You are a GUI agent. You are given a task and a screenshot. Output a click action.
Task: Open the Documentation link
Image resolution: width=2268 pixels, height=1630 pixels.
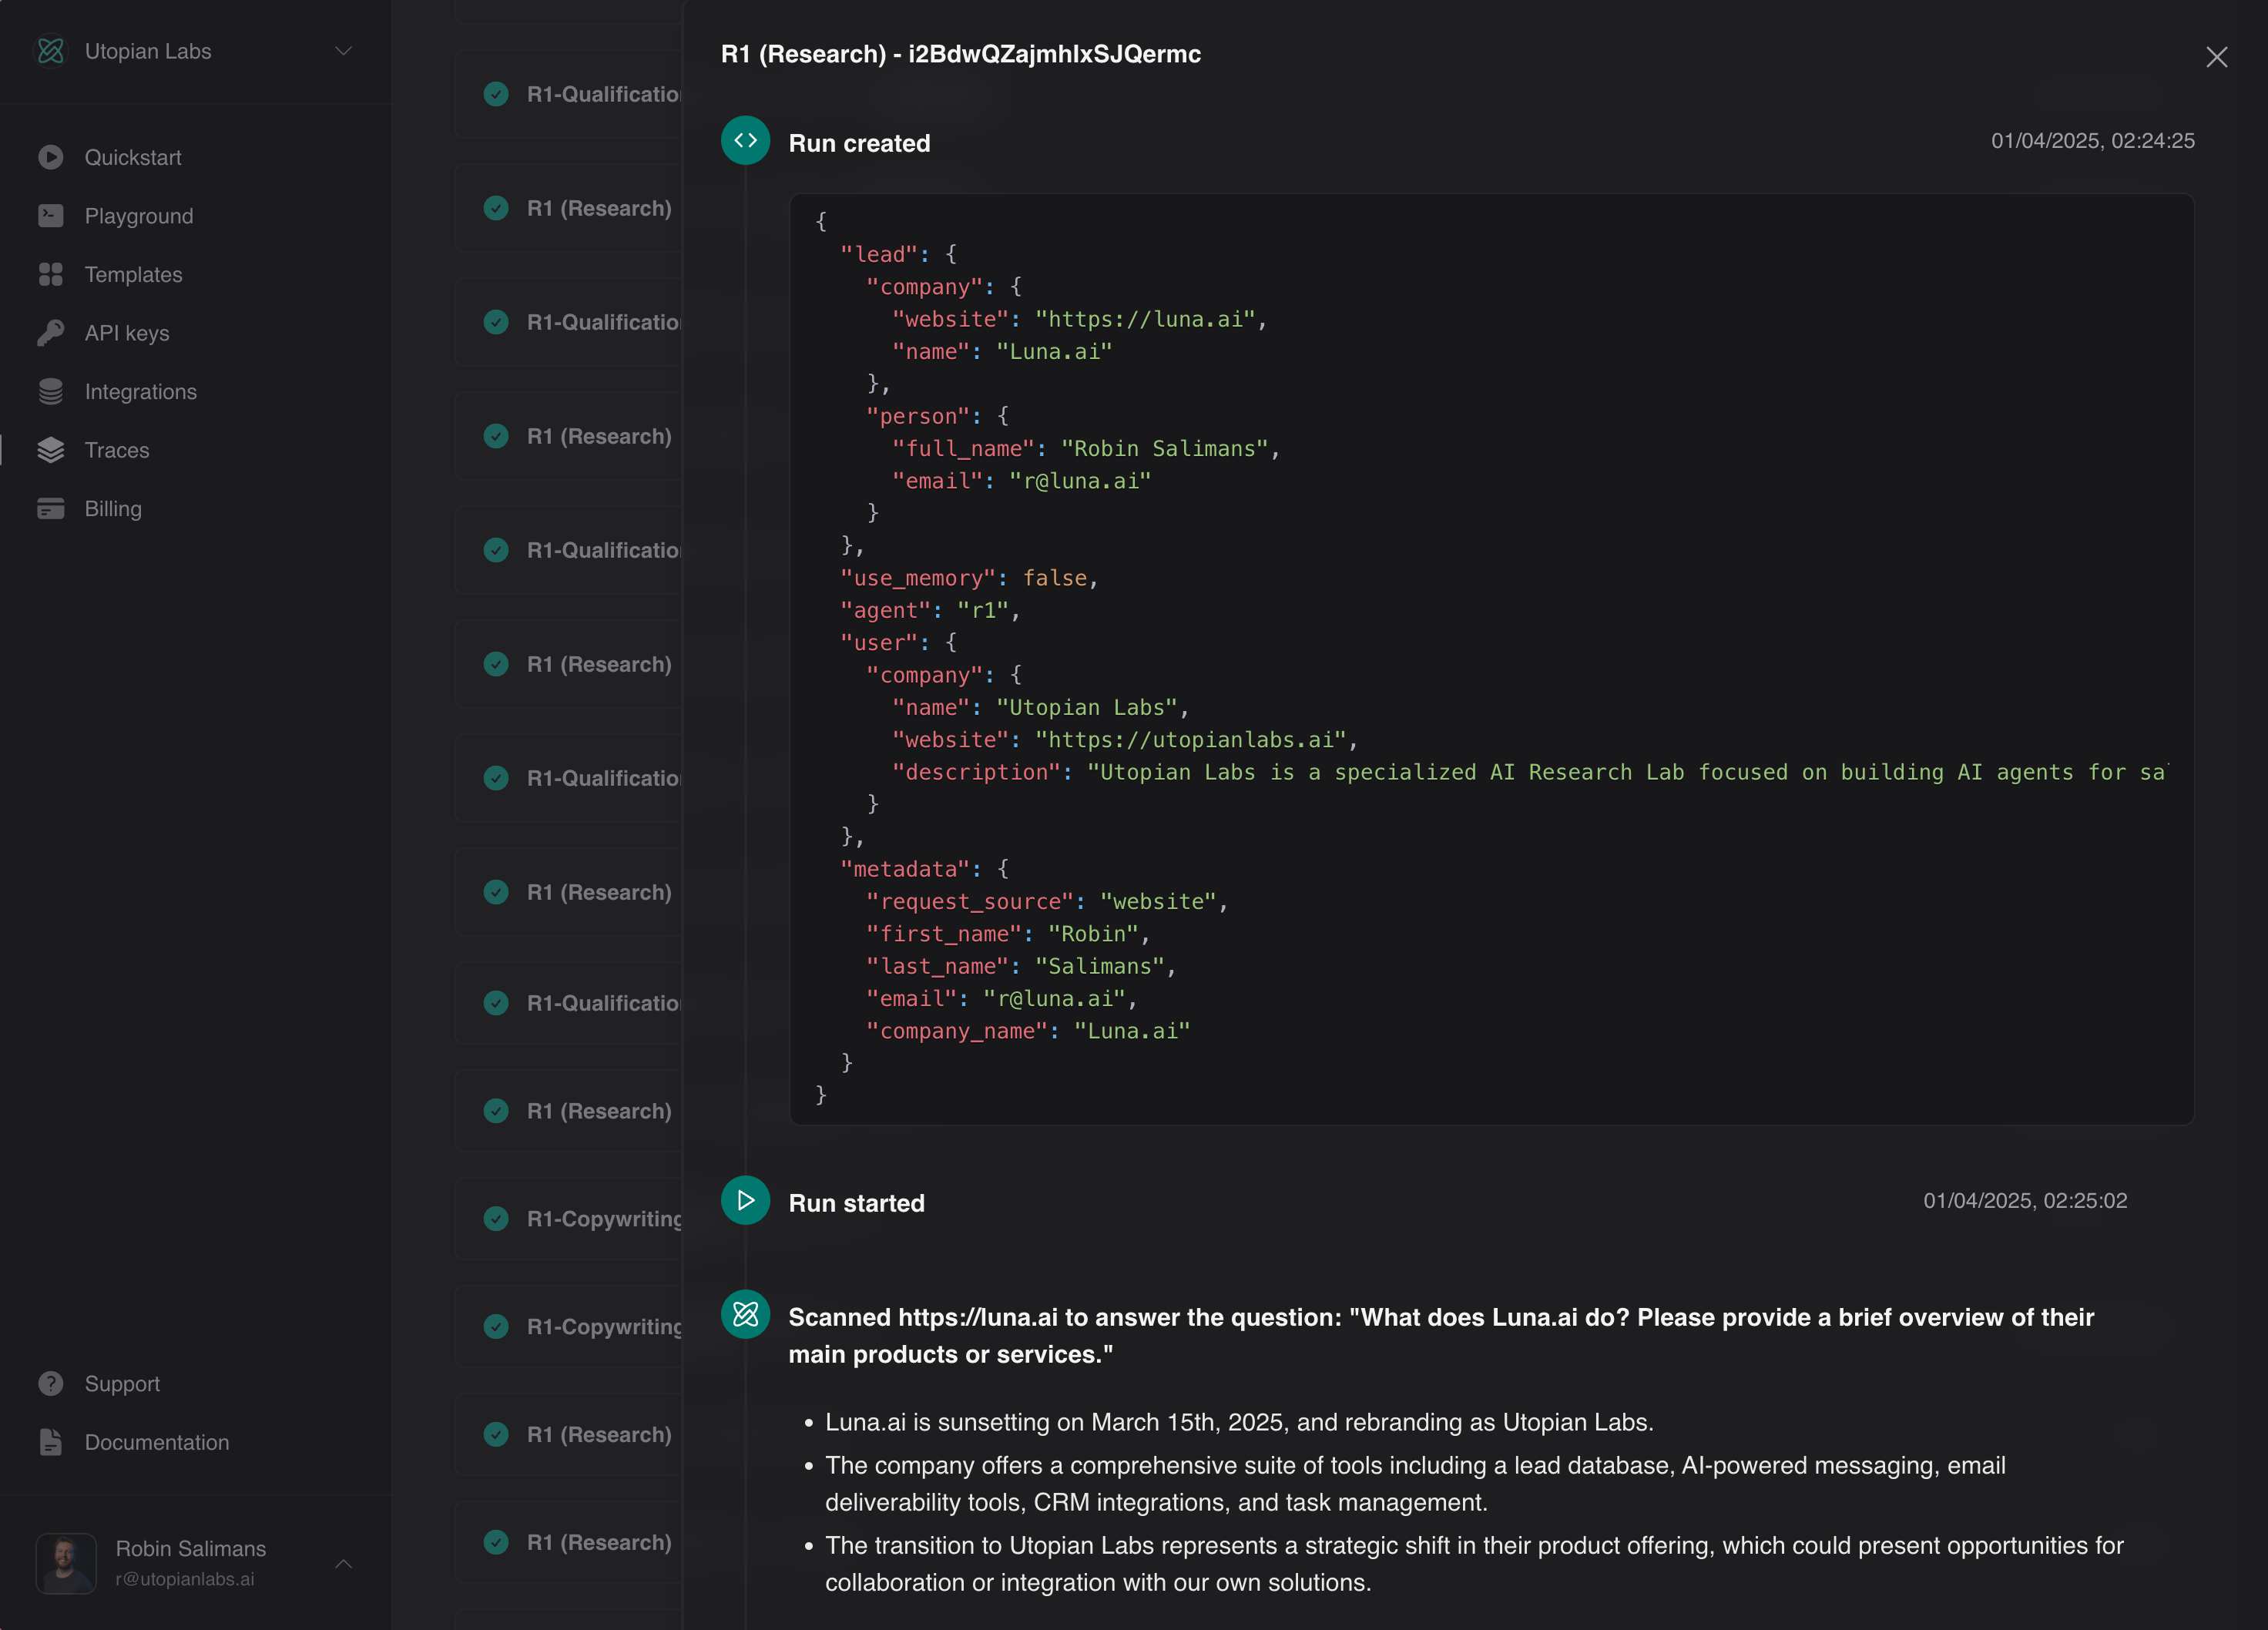pyautogui.click(x=156, y=1442)
